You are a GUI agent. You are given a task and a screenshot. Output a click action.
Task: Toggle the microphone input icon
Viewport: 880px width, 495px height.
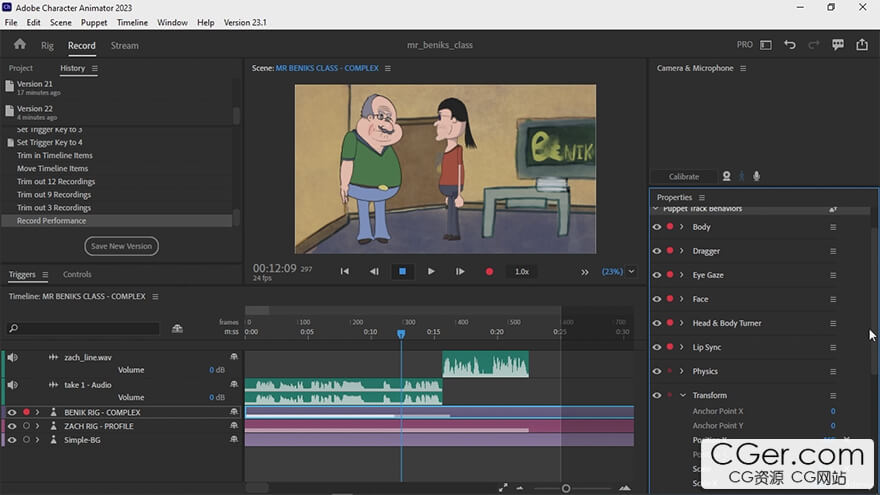[x=757, y=176]
